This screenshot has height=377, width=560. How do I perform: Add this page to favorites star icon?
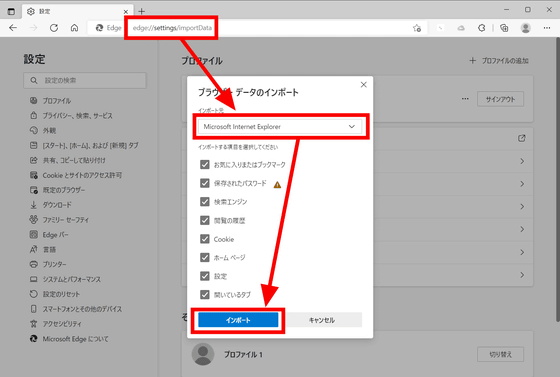click(x=417, y=28)
